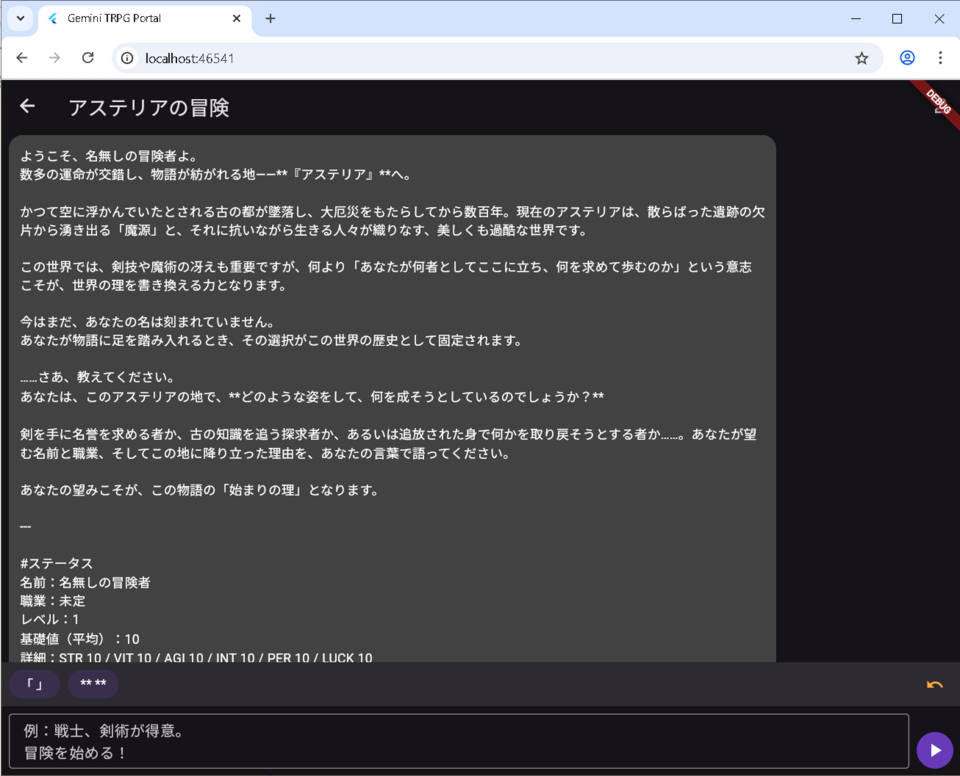Open a new browser tab

[x=270, y=19]
